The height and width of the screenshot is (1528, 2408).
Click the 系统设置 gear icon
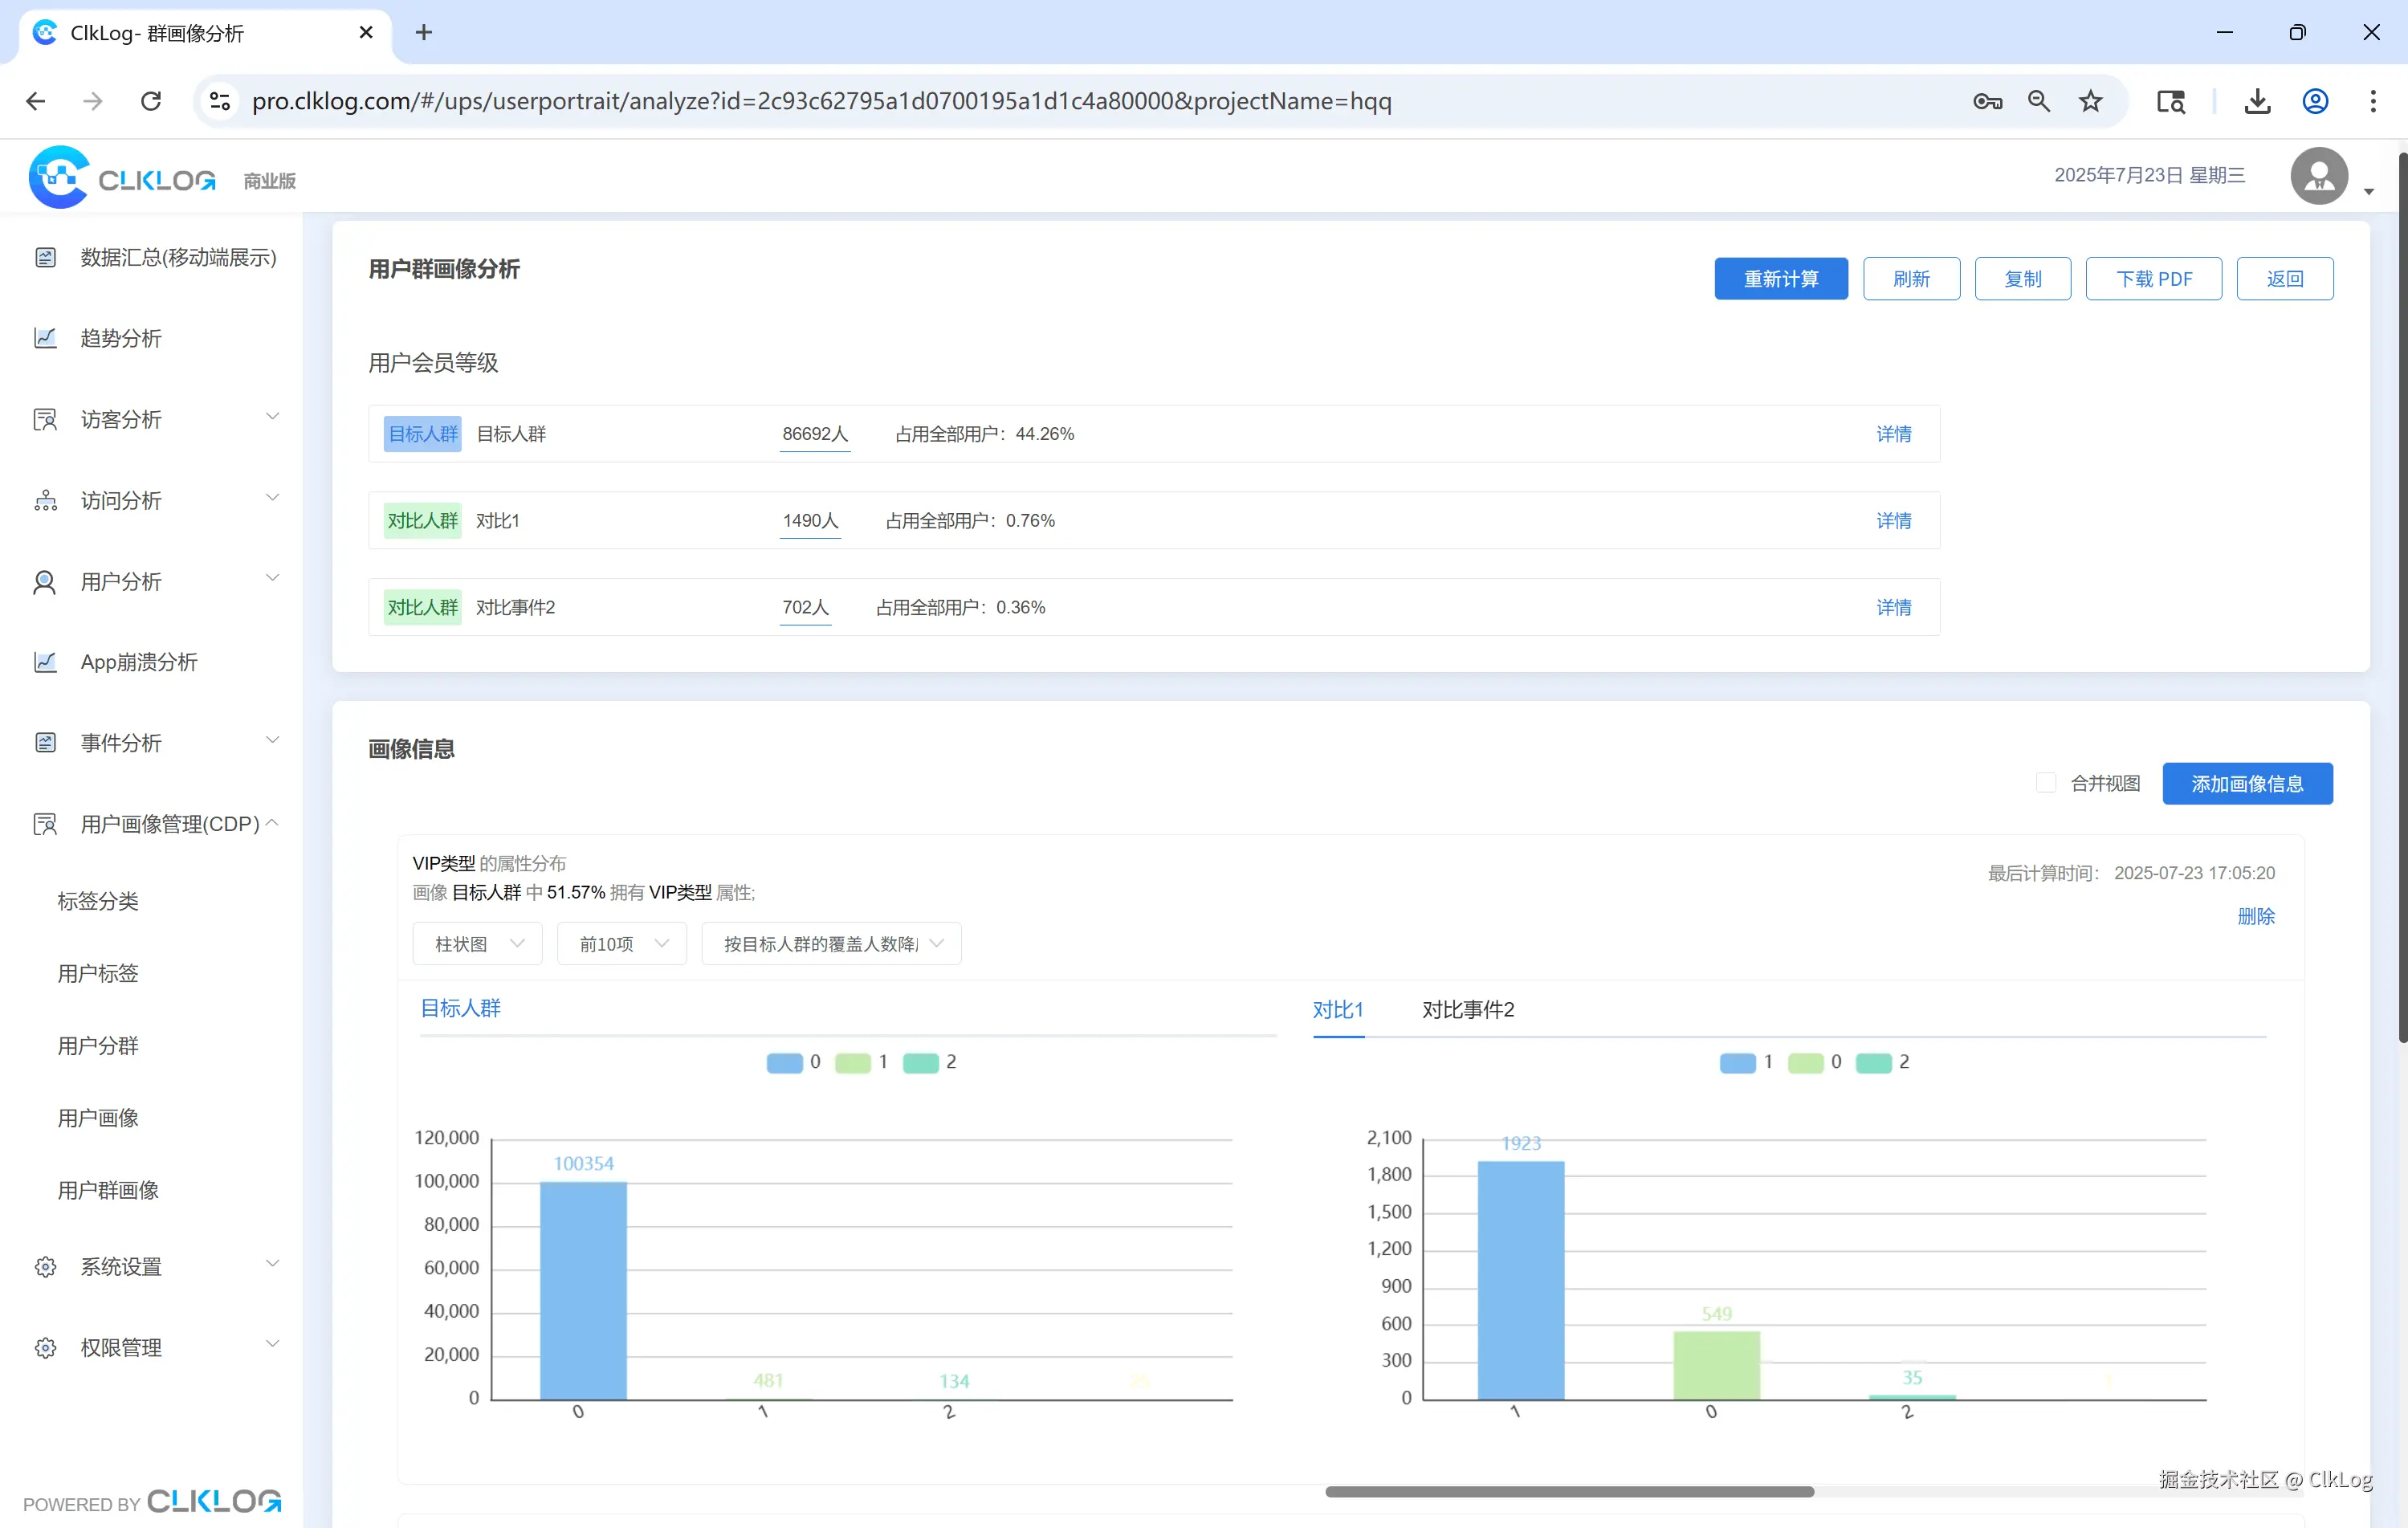(45, 1267)
